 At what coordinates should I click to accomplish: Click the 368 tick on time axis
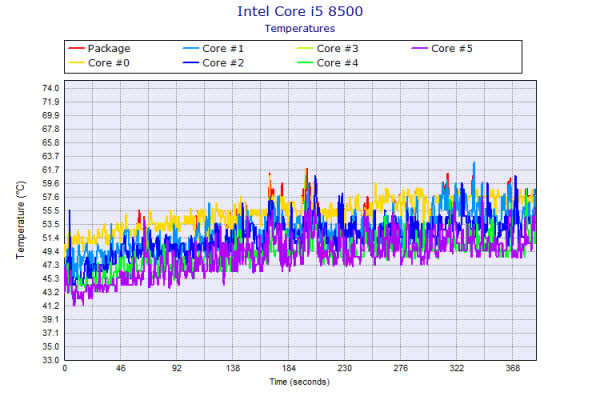[513, 368]
